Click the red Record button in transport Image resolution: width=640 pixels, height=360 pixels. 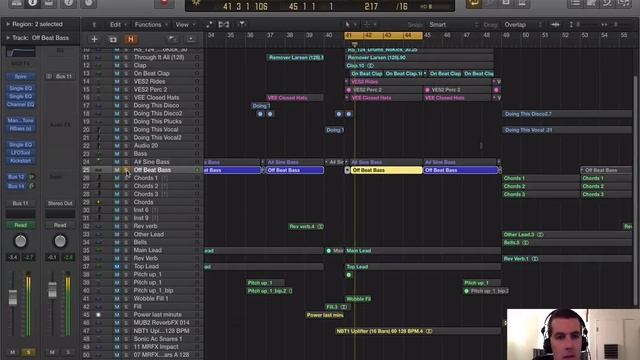pos(164,3)
